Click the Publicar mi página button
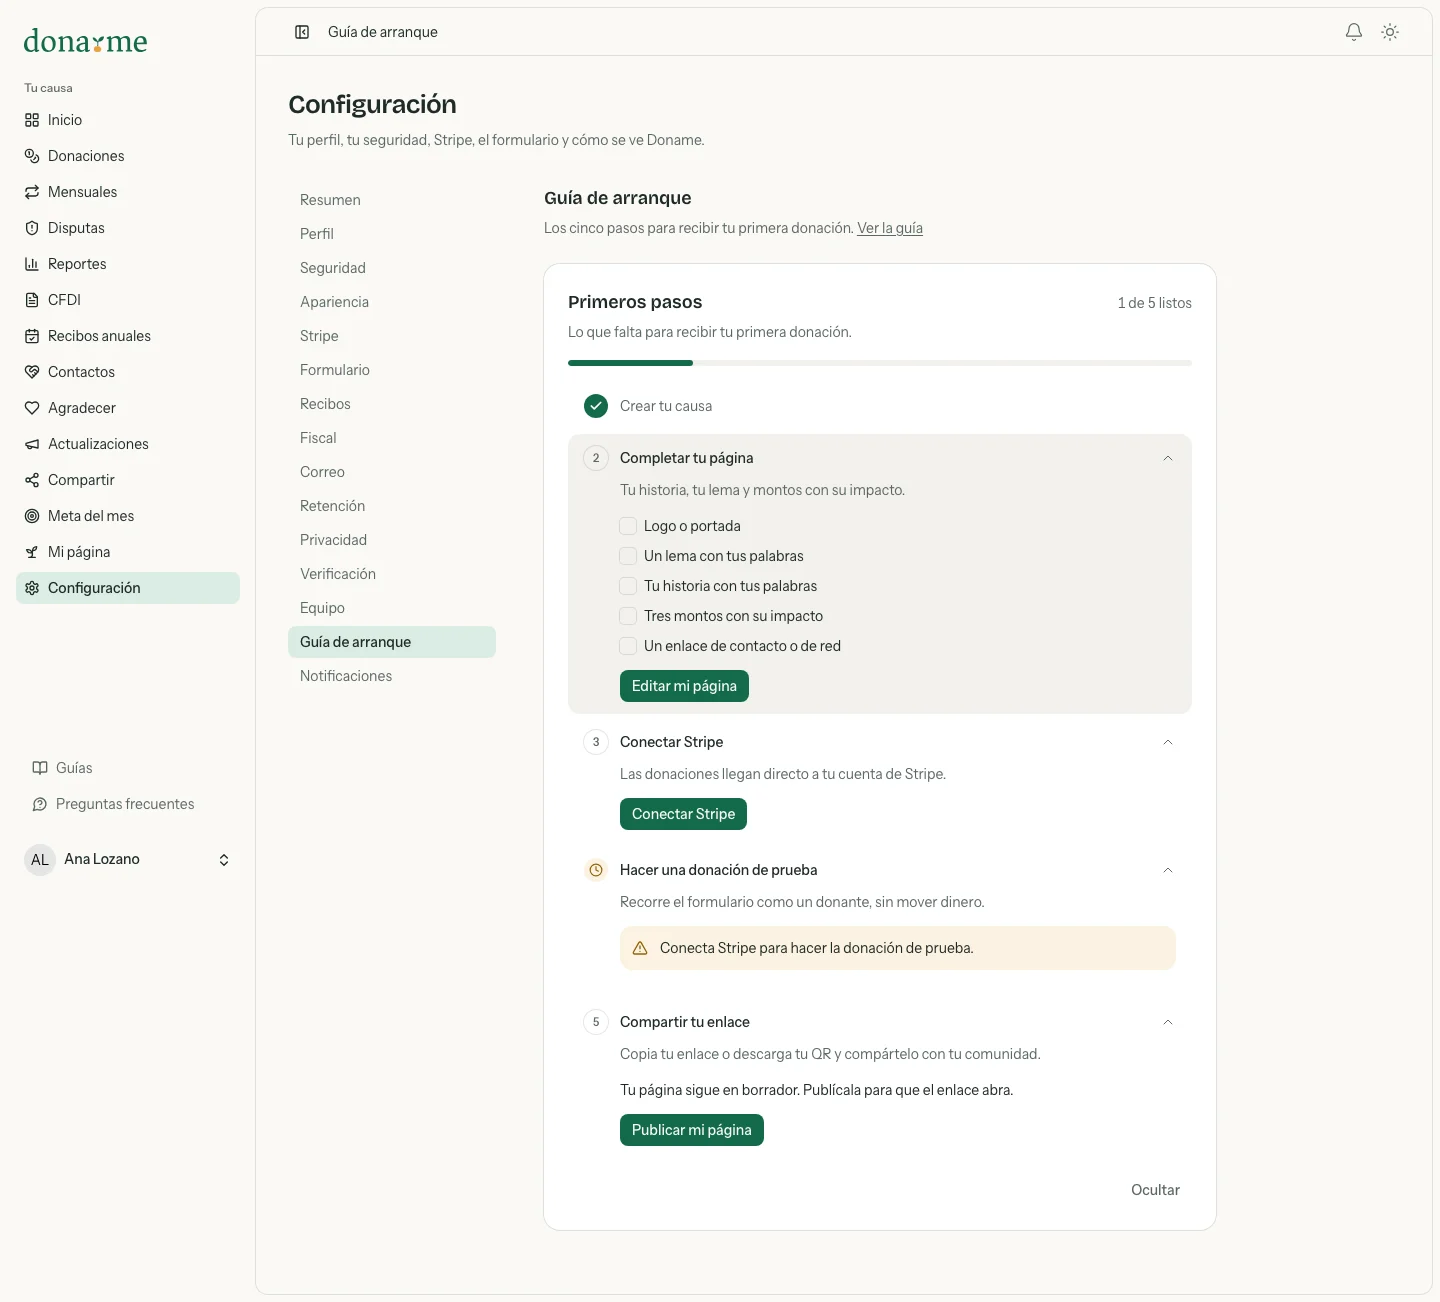This screenshot has width=1440, height=1302. tap(692, 1130)
